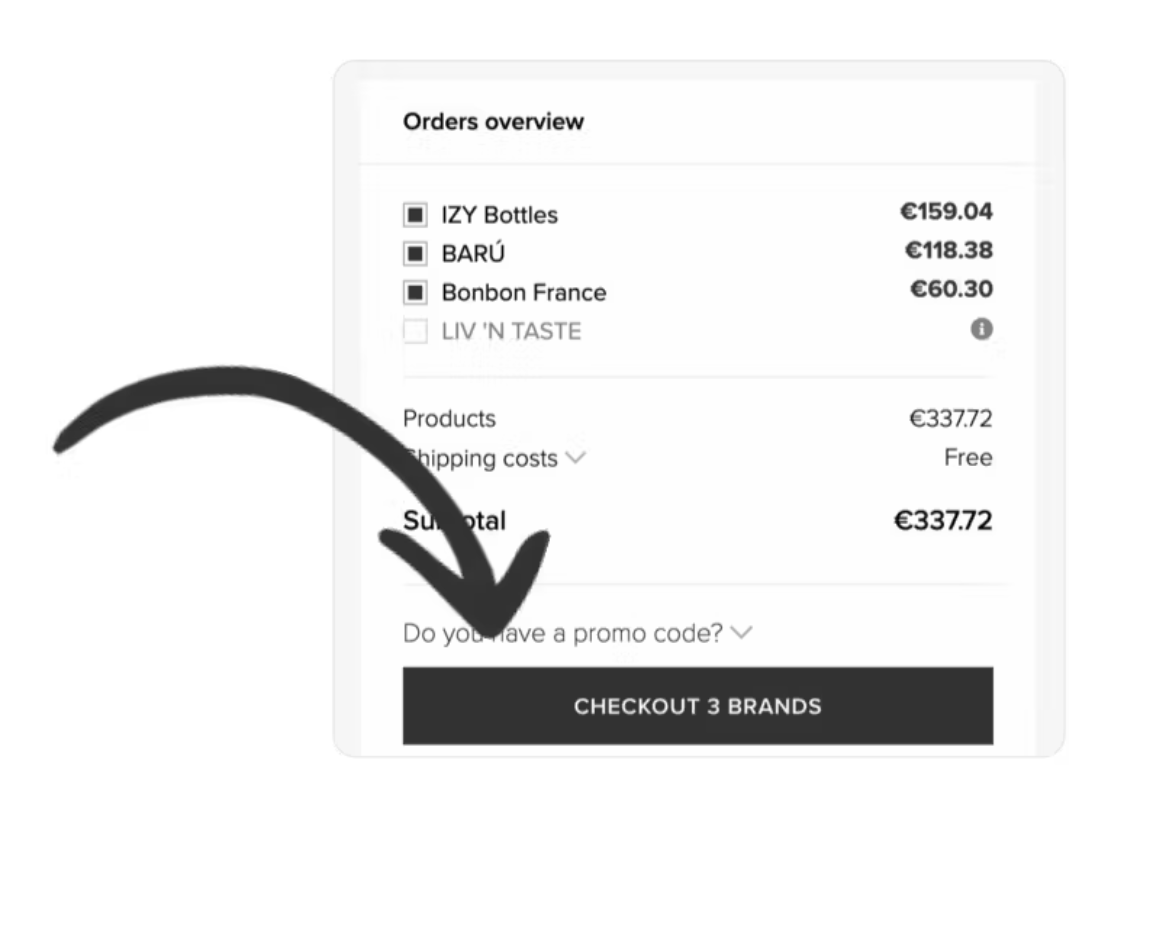Click the €60.30 Bonbon France amount
The width and height of the screenshot is (1150, 934).
951,289
